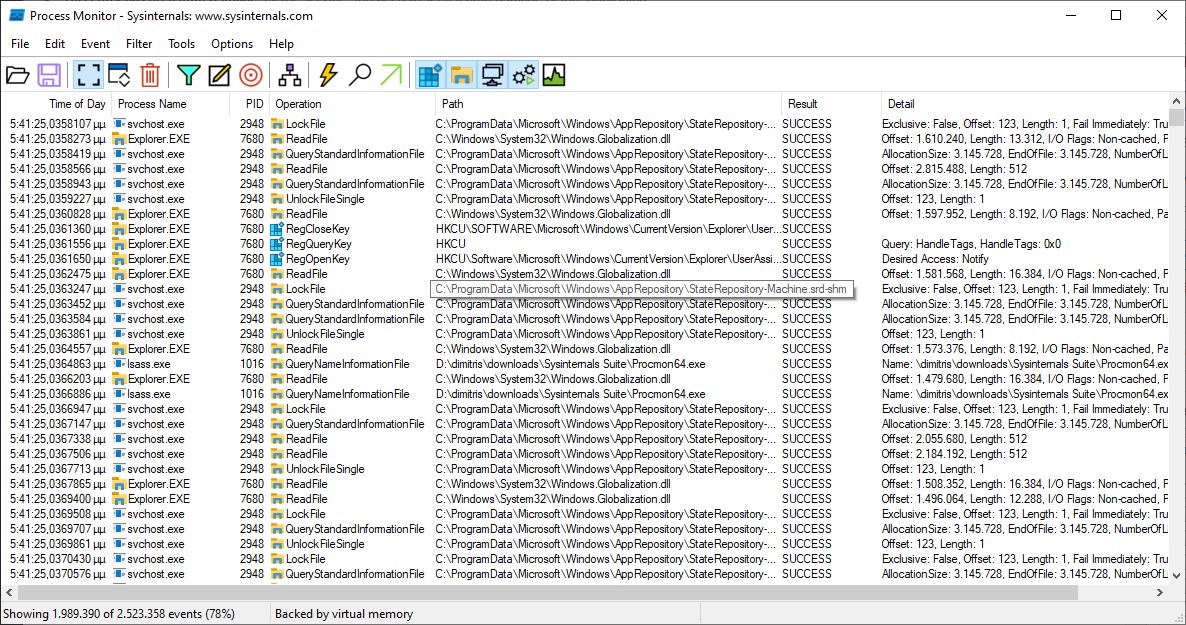Open the Edit menu
Image resolution: width=1186 pixels, height=625 pixels.
coord(54,44)
